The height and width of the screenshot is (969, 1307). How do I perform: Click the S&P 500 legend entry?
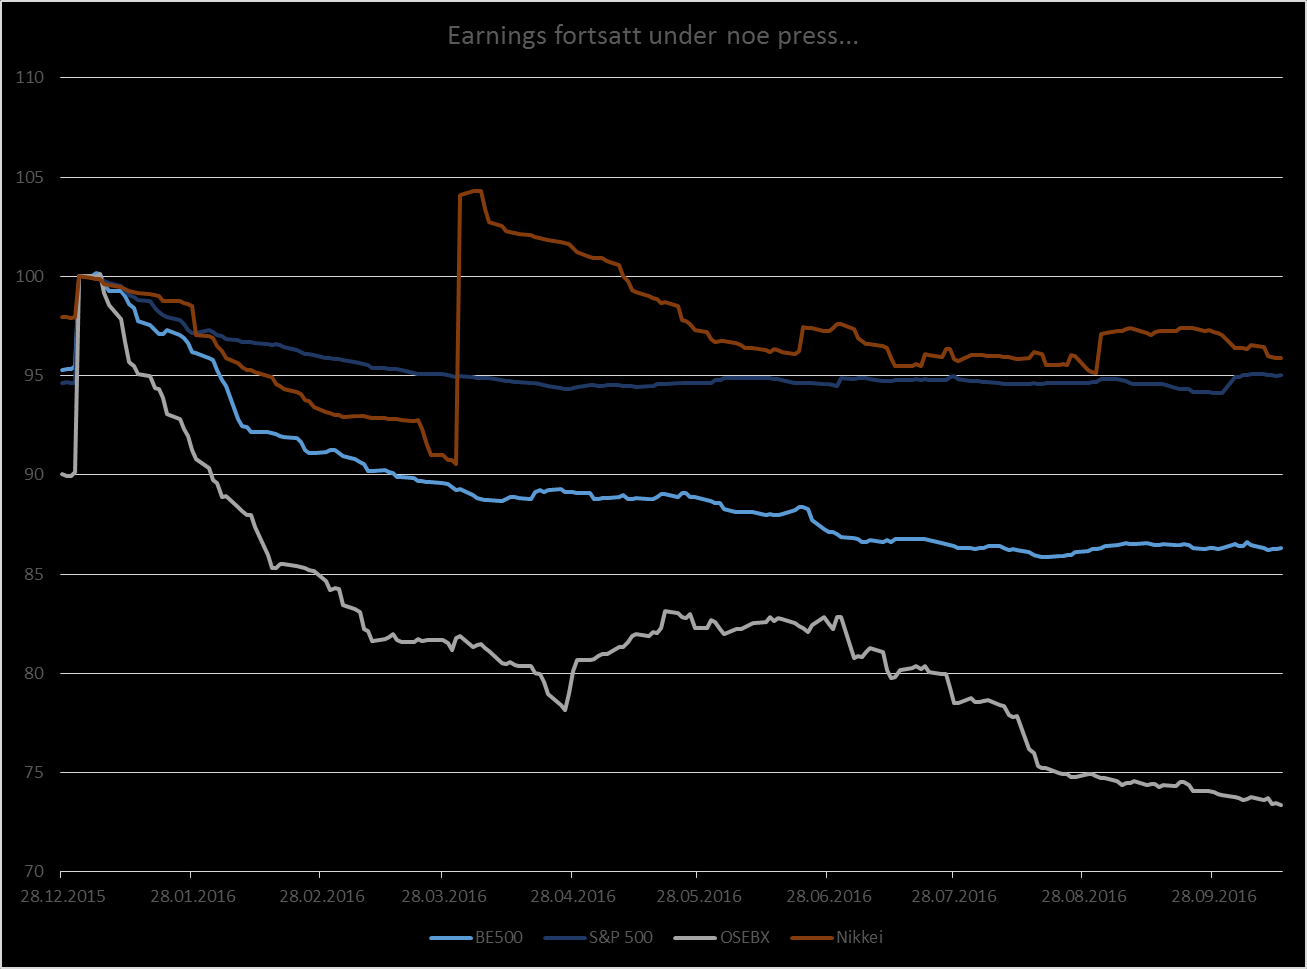(598, 937)
